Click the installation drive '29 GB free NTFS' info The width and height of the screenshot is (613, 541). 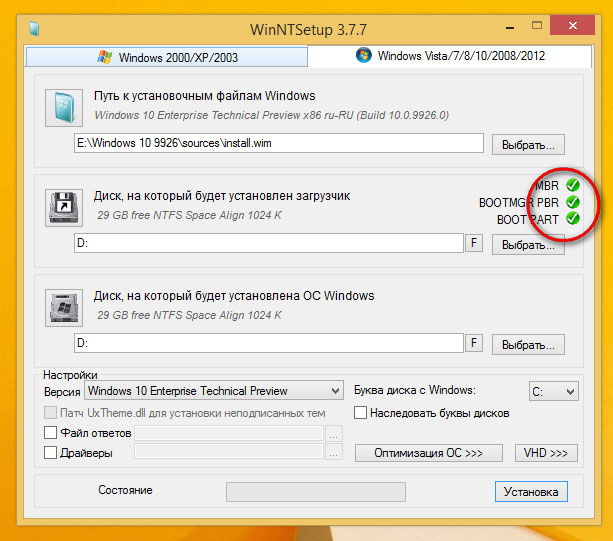click(x=190, y=315)
